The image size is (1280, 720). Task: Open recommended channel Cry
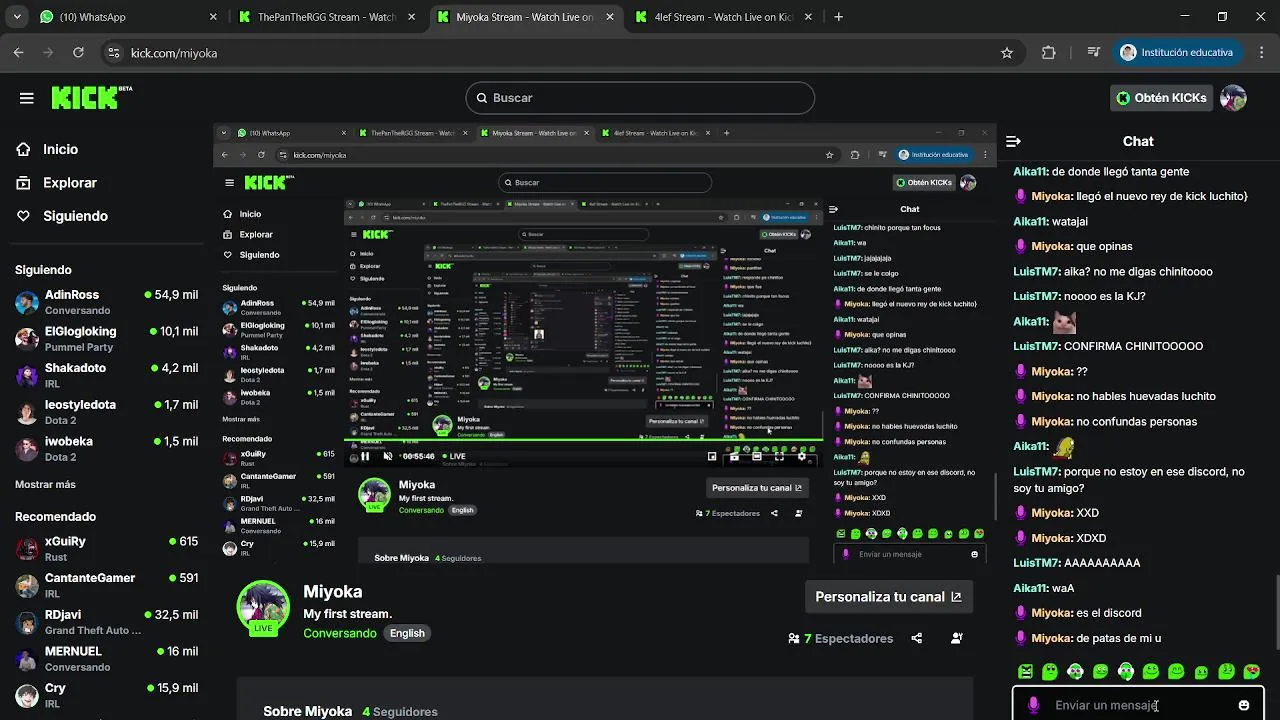[106, 695]
